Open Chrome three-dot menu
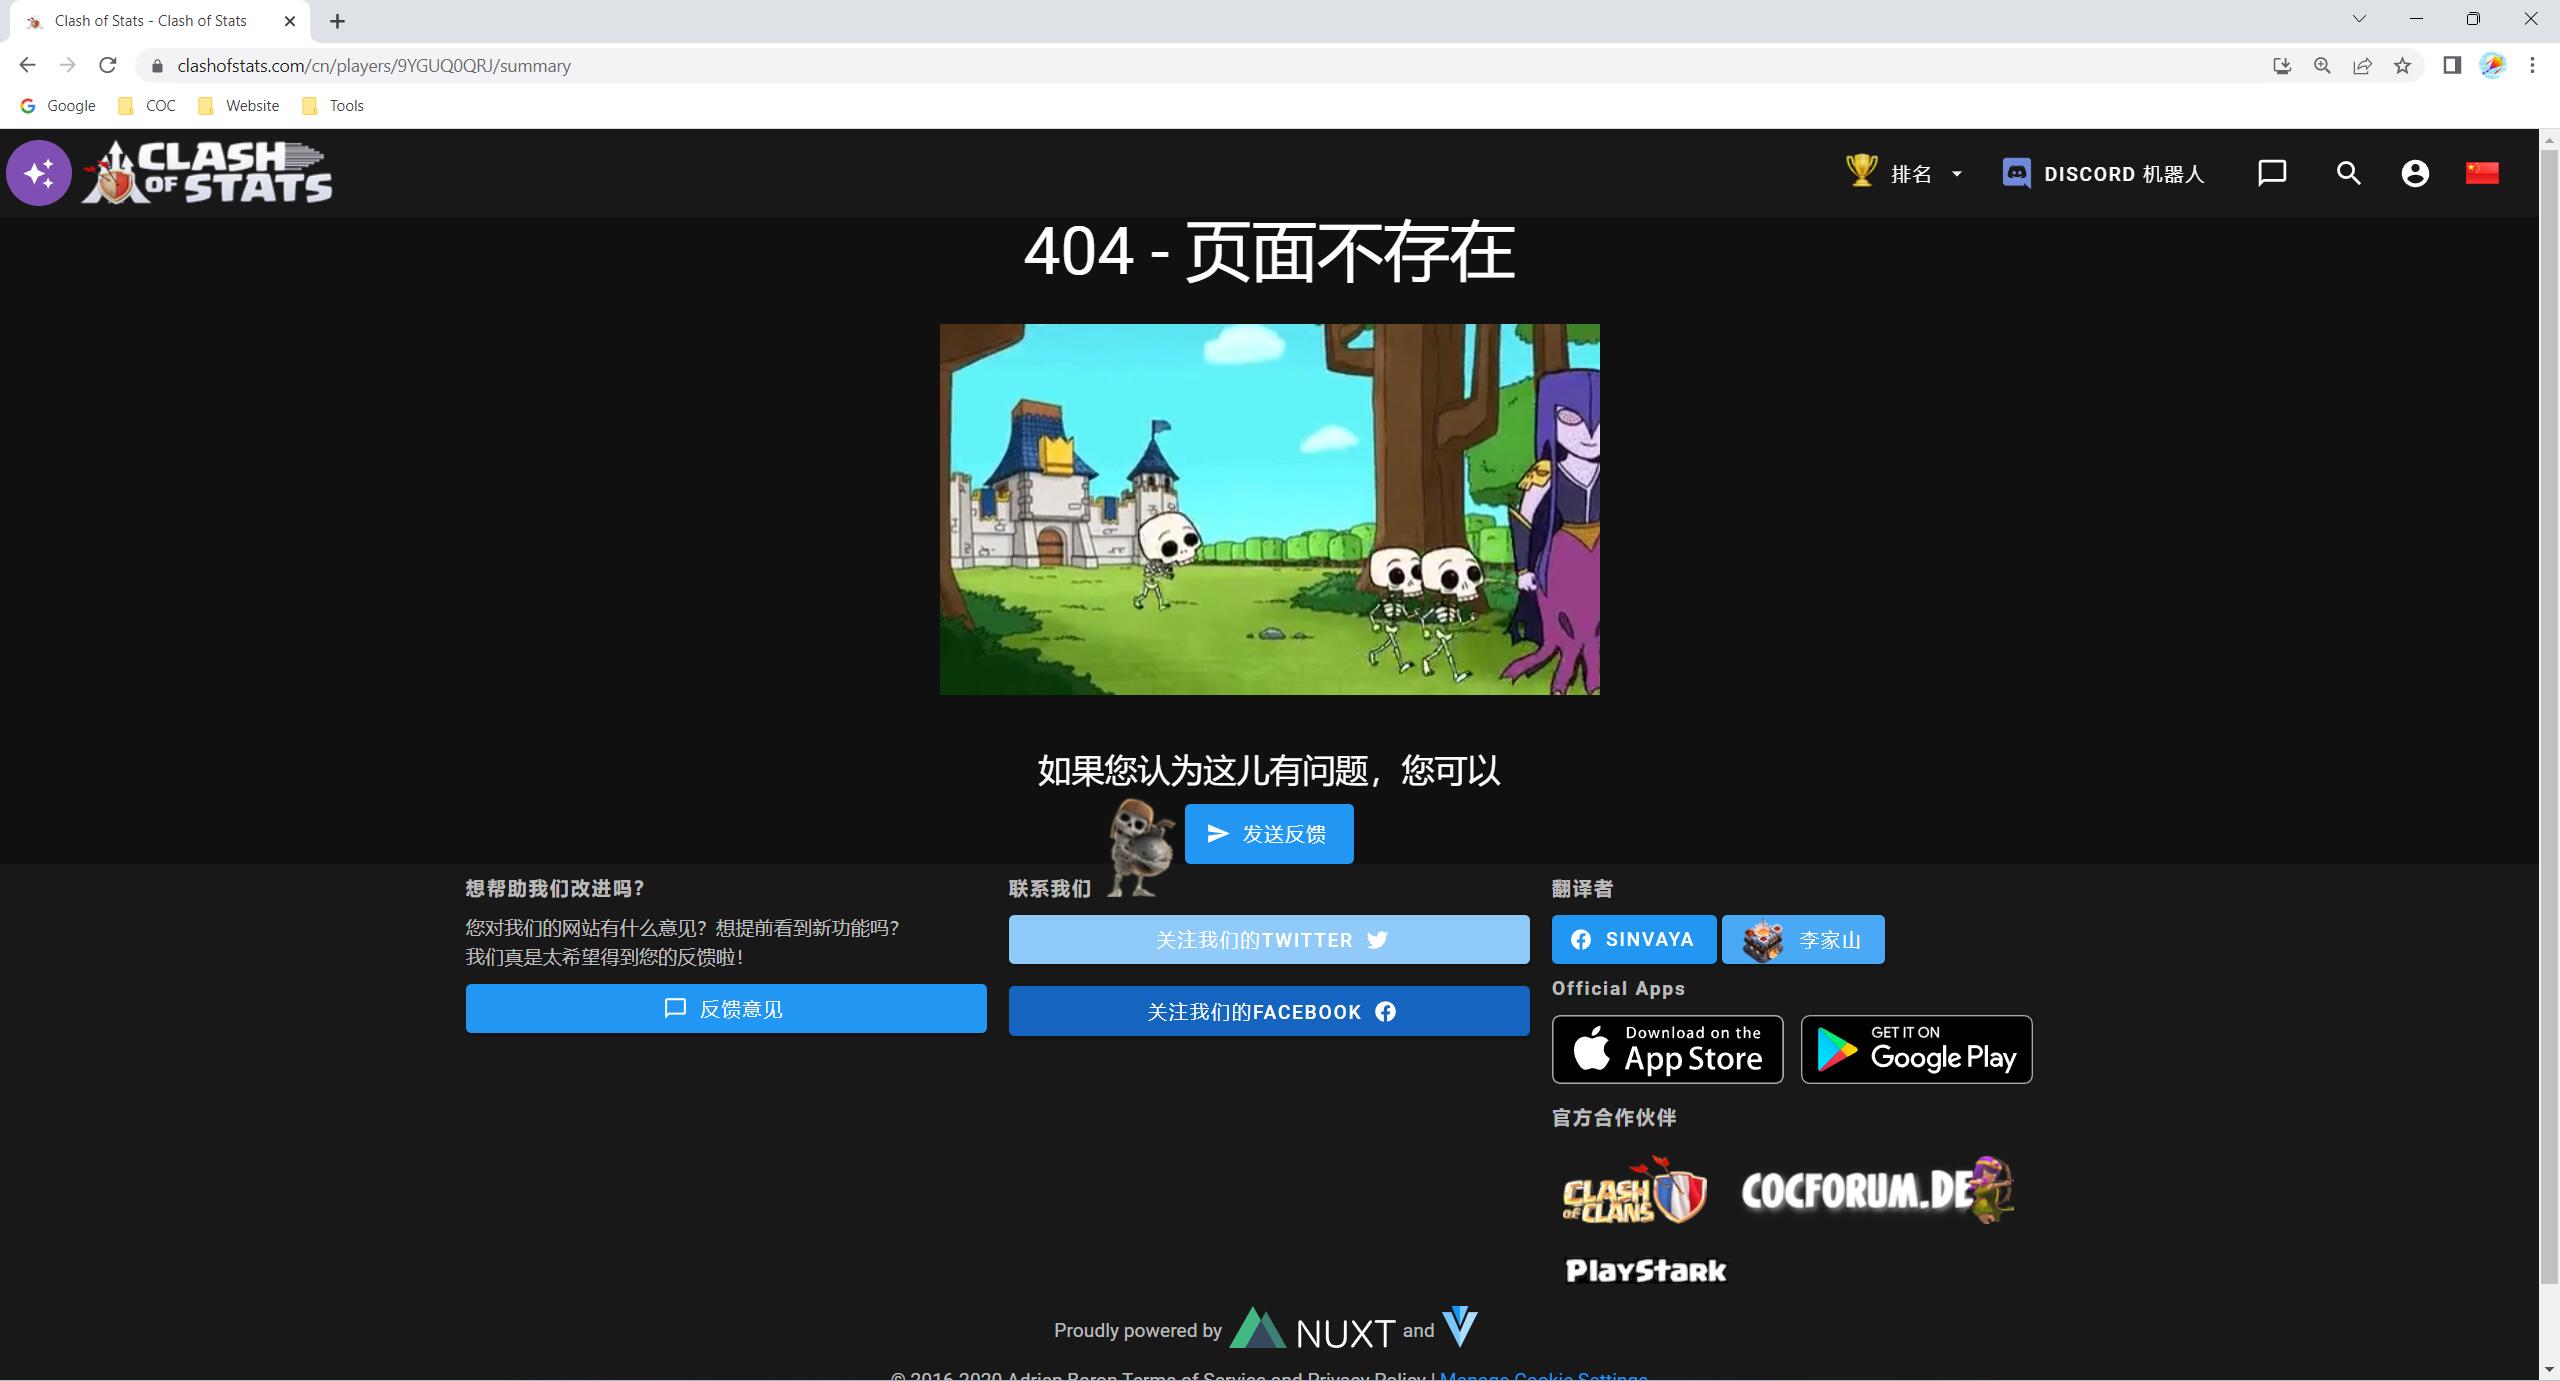 coord(2532,66)
